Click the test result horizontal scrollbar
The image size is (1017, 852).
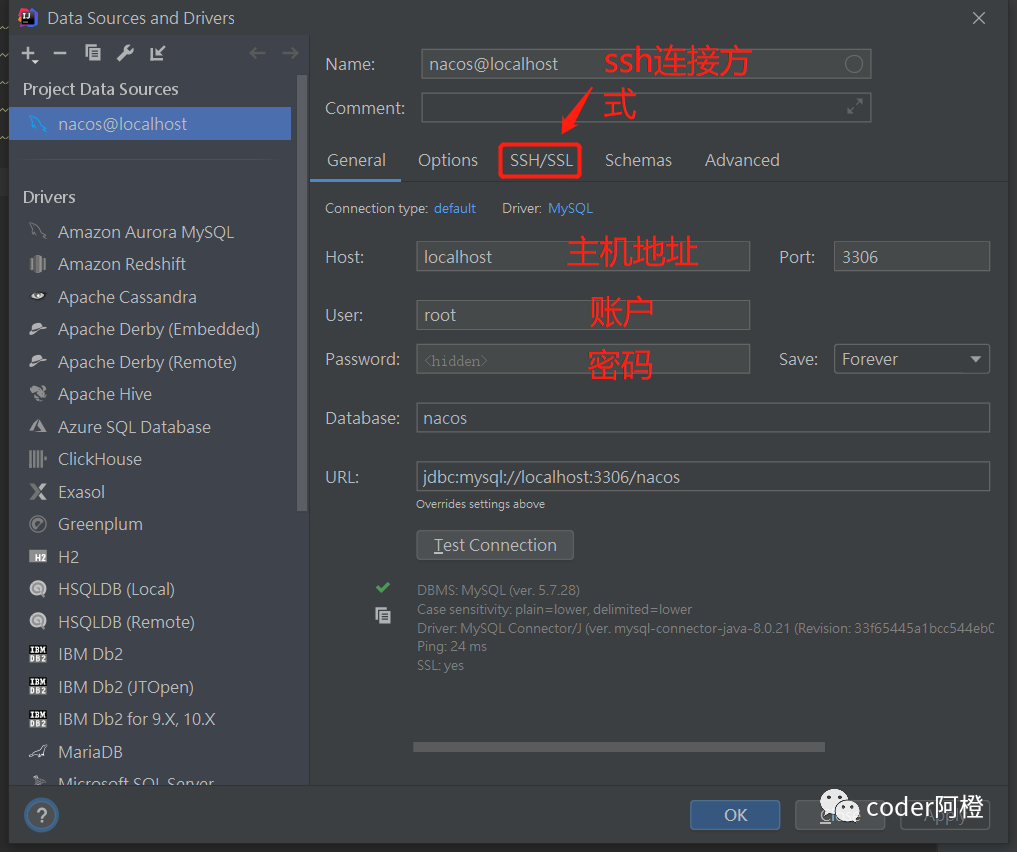pos(619,747)
